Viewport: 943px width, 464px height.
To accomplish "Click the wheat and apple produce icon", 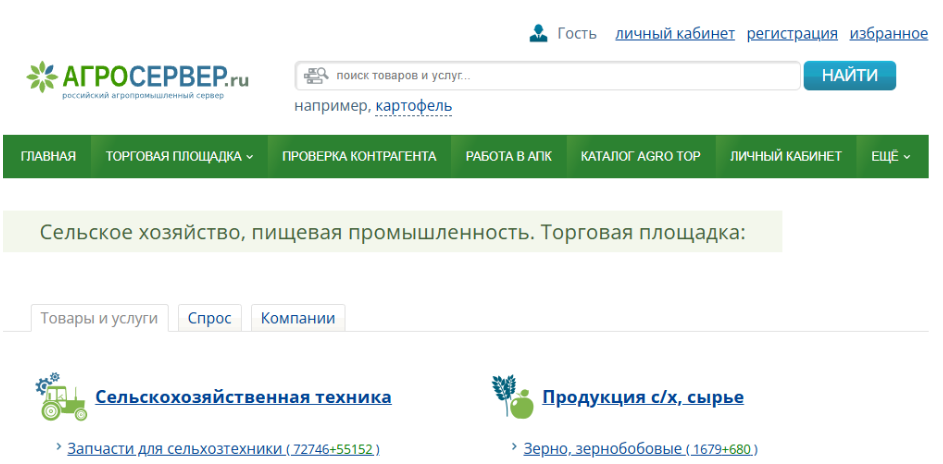I will 512,397.
